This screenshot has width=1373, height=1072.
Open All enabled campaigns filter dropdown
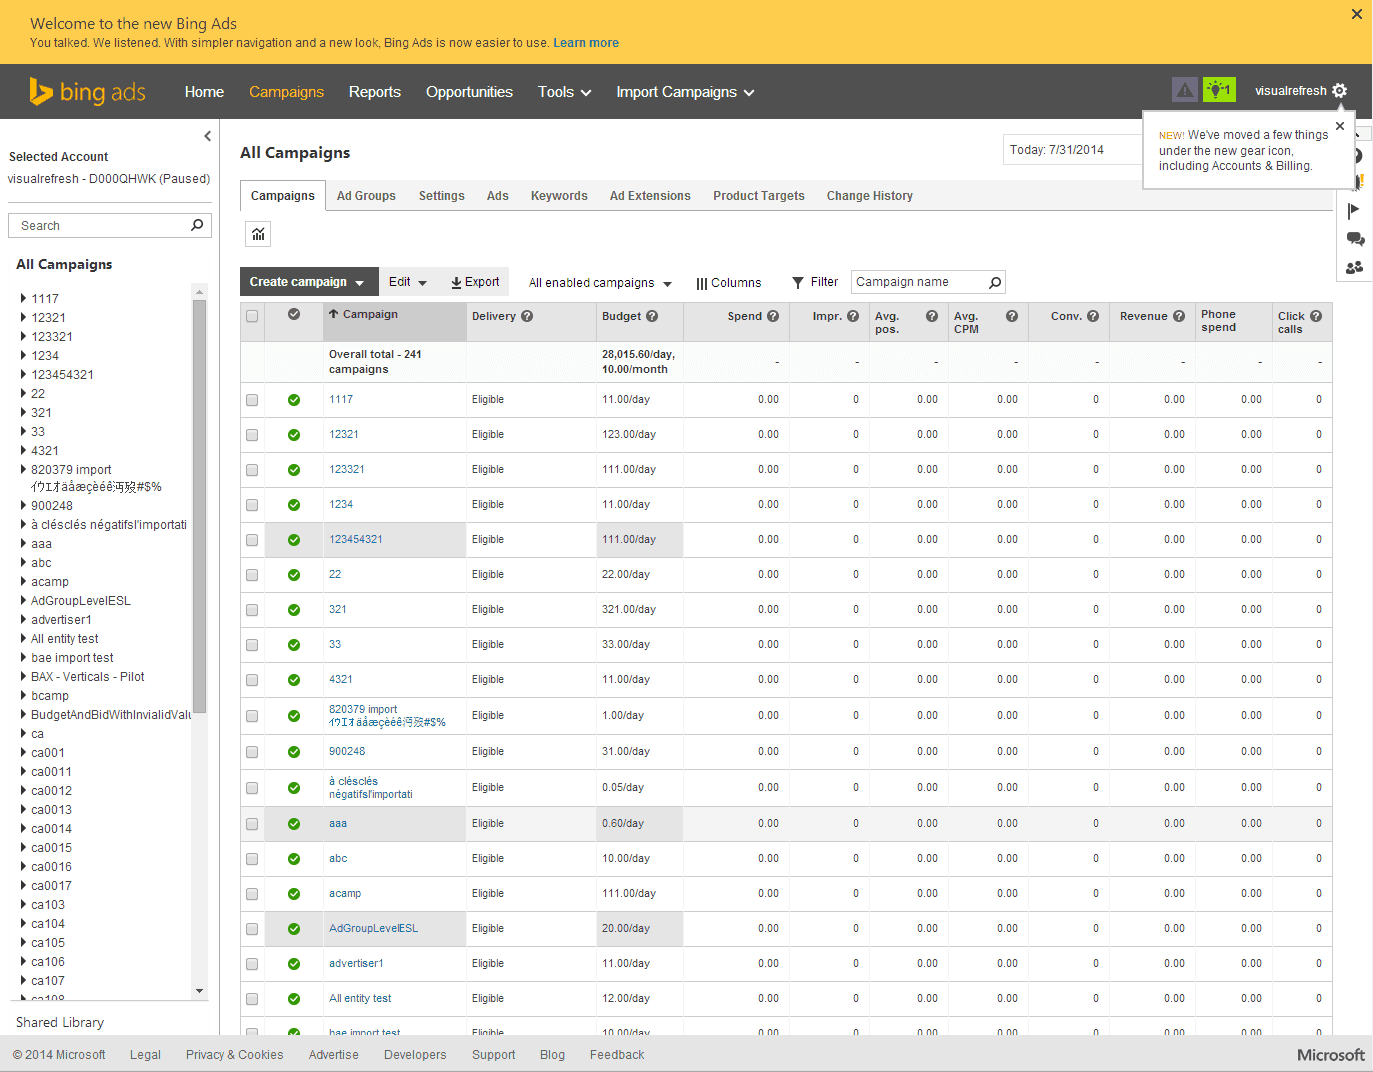[600, 283]
